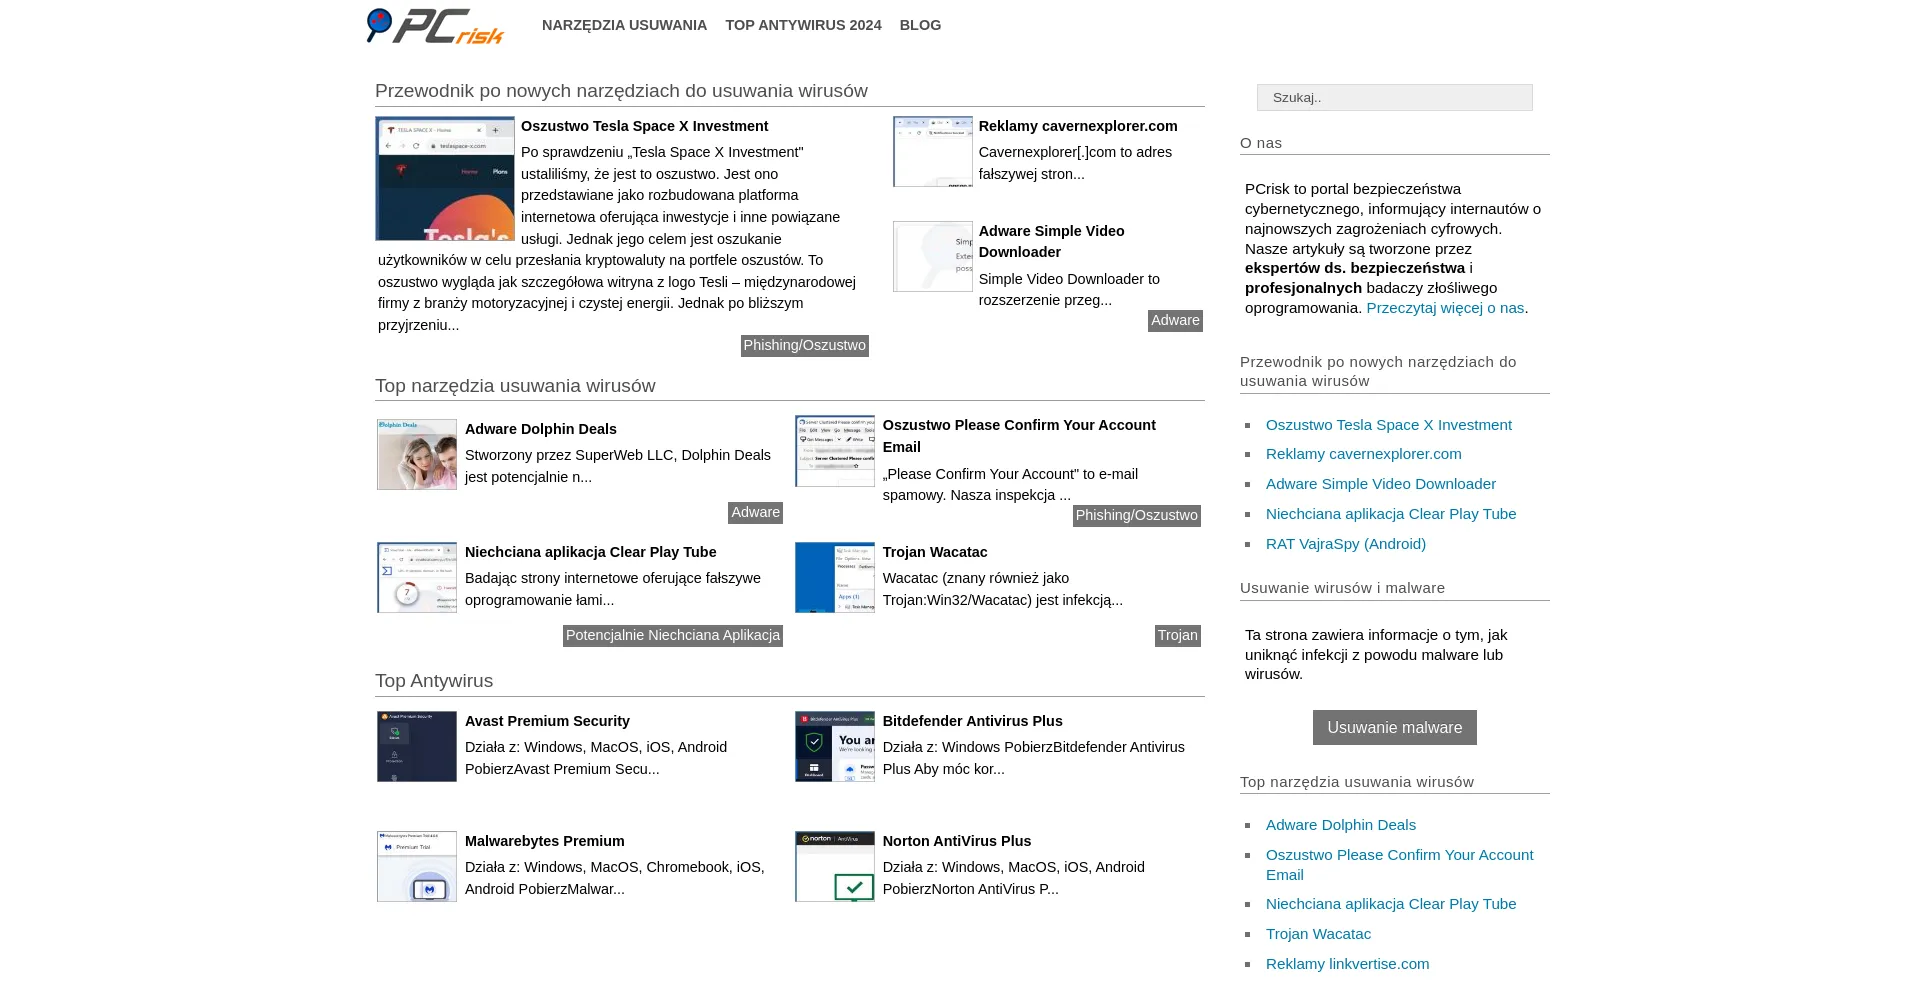The width and height of the screenshot is (1920, 1003).
Task: Open the Malwarebytes Premium thumbnail
Action: tap(417, 866)
